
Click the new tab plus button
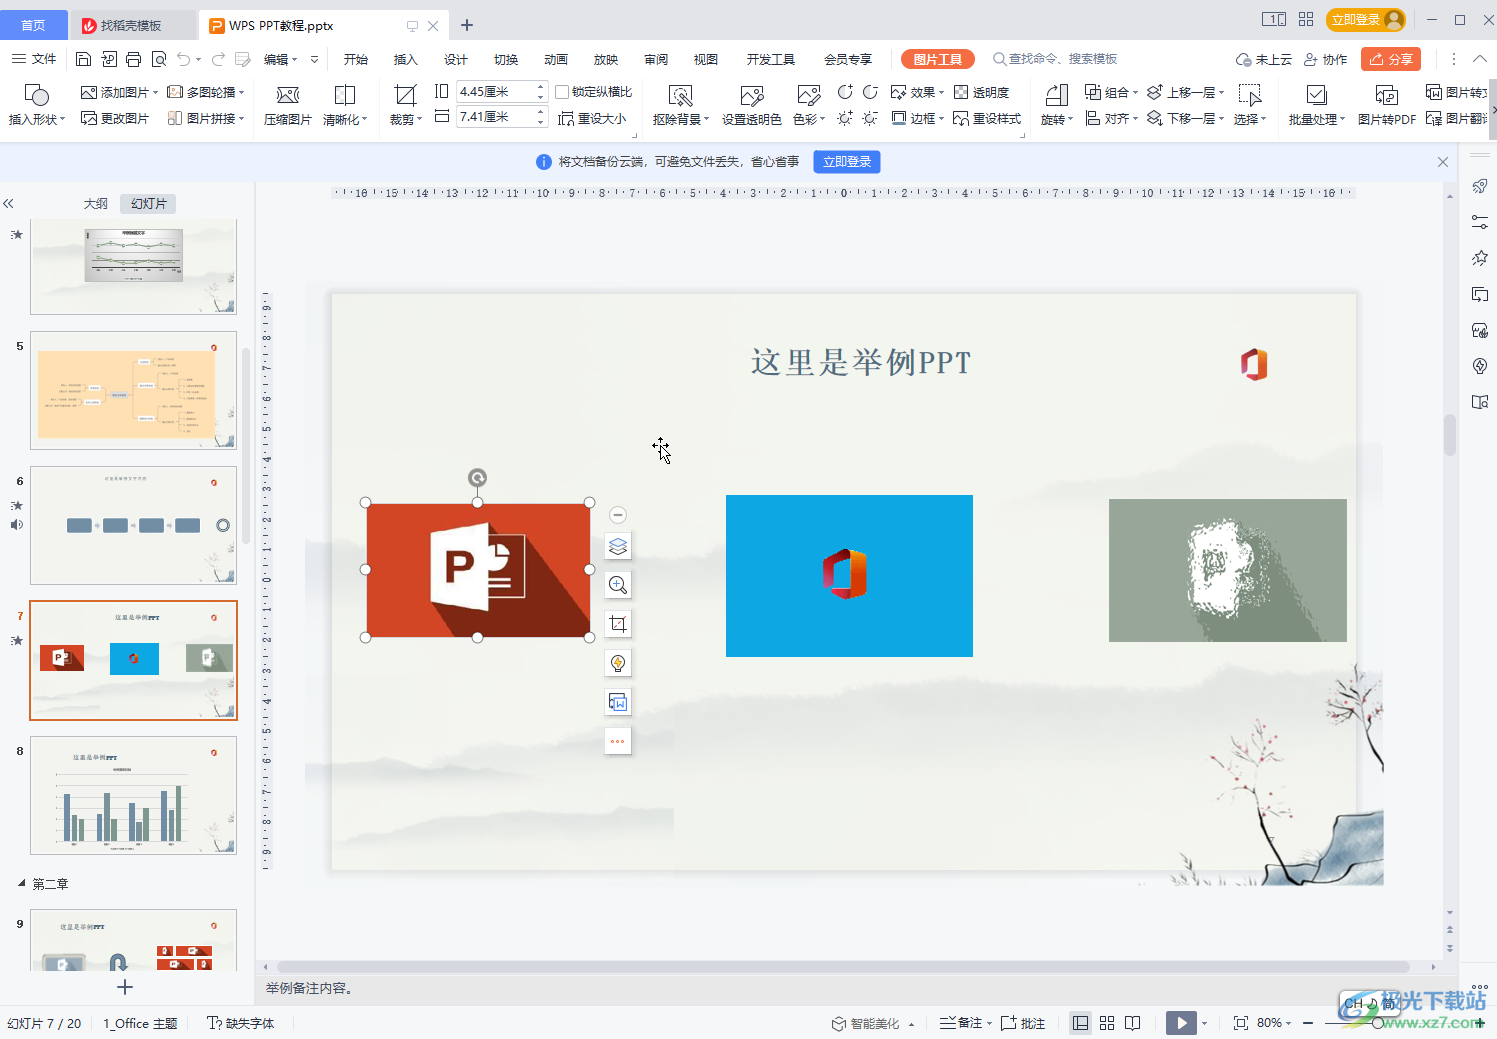pos(467,25)
